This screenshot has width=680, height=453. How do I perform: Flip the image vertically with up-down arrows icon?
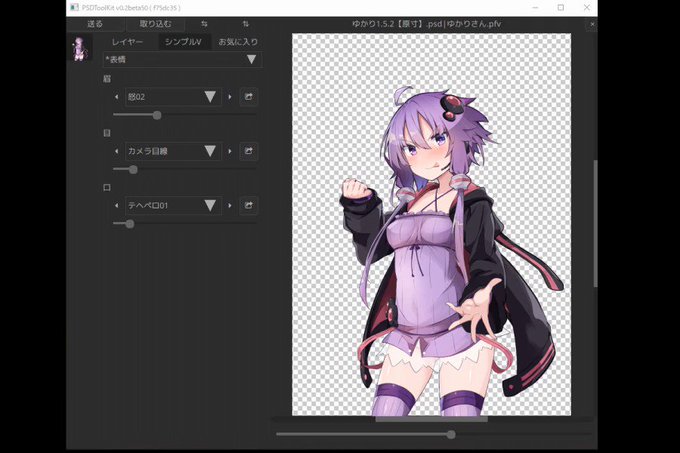point(246,24)
